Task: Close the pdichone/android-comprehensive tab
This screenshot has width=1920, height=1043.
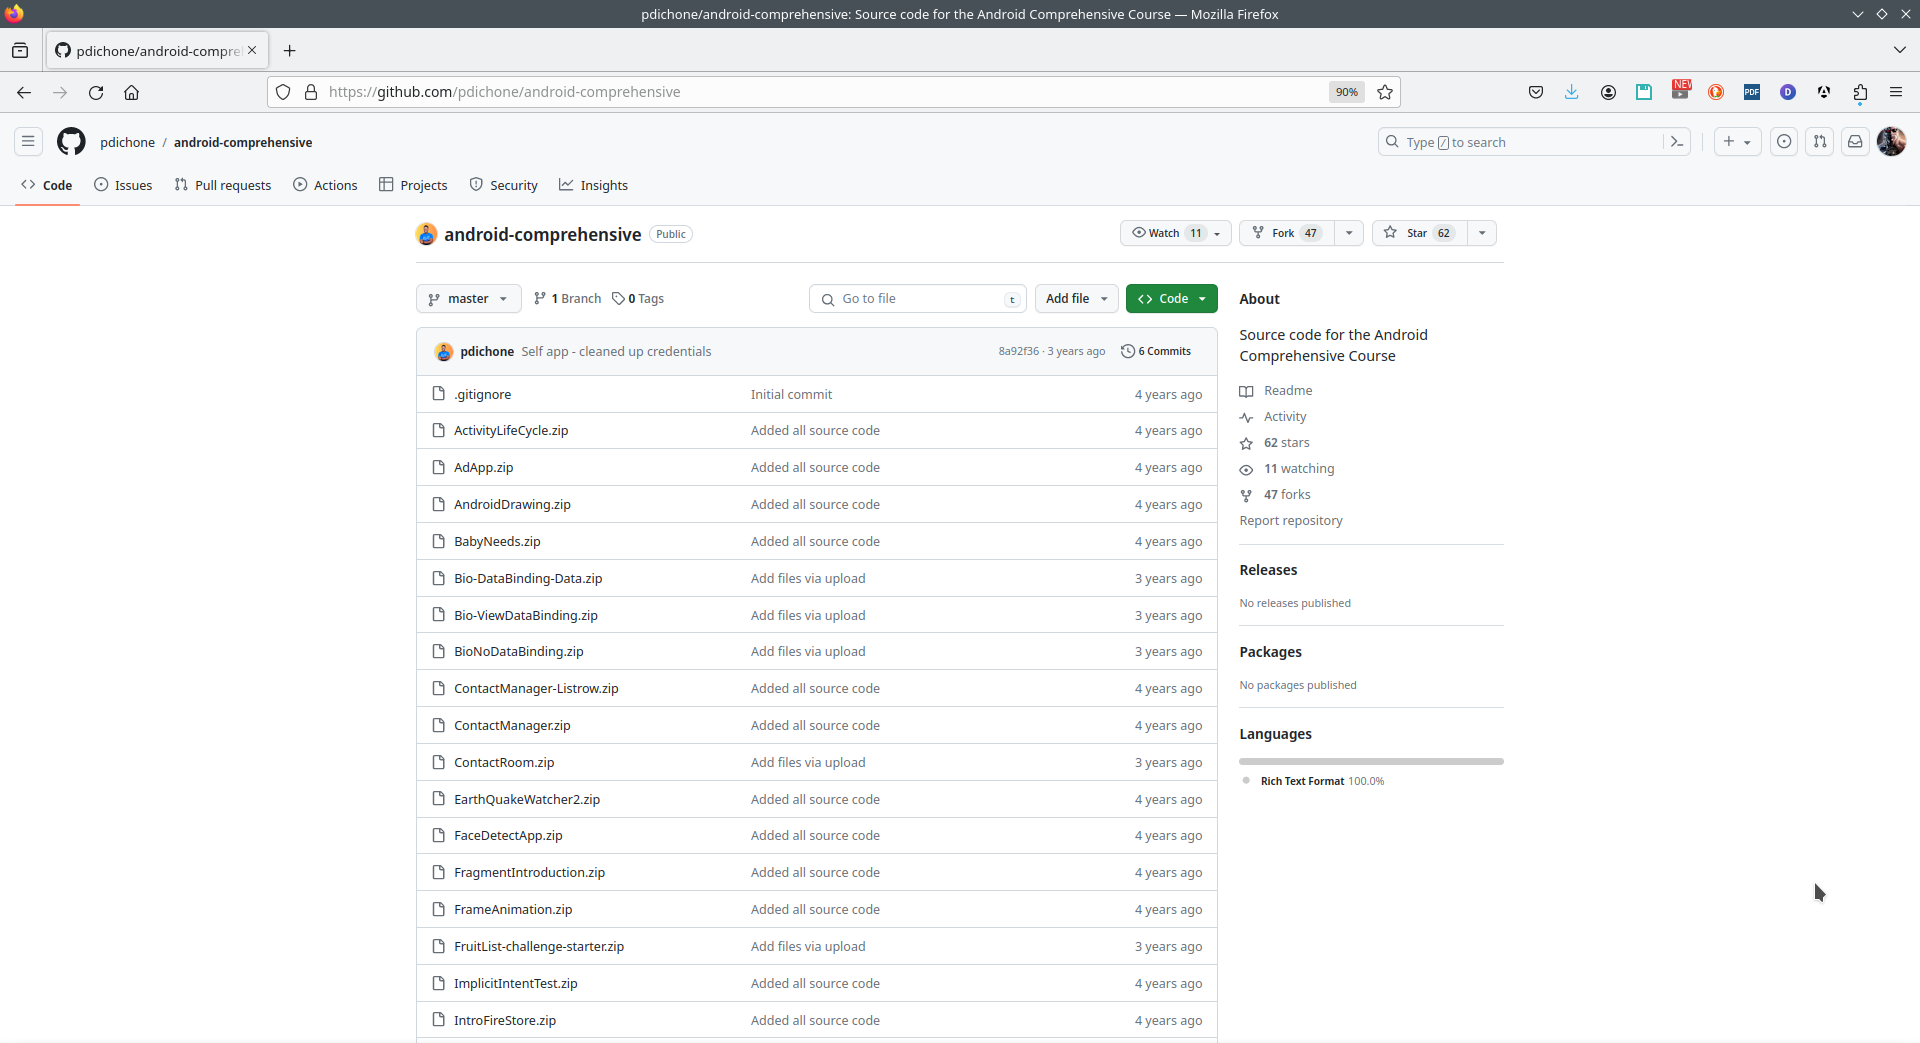Action: point(252,50)
